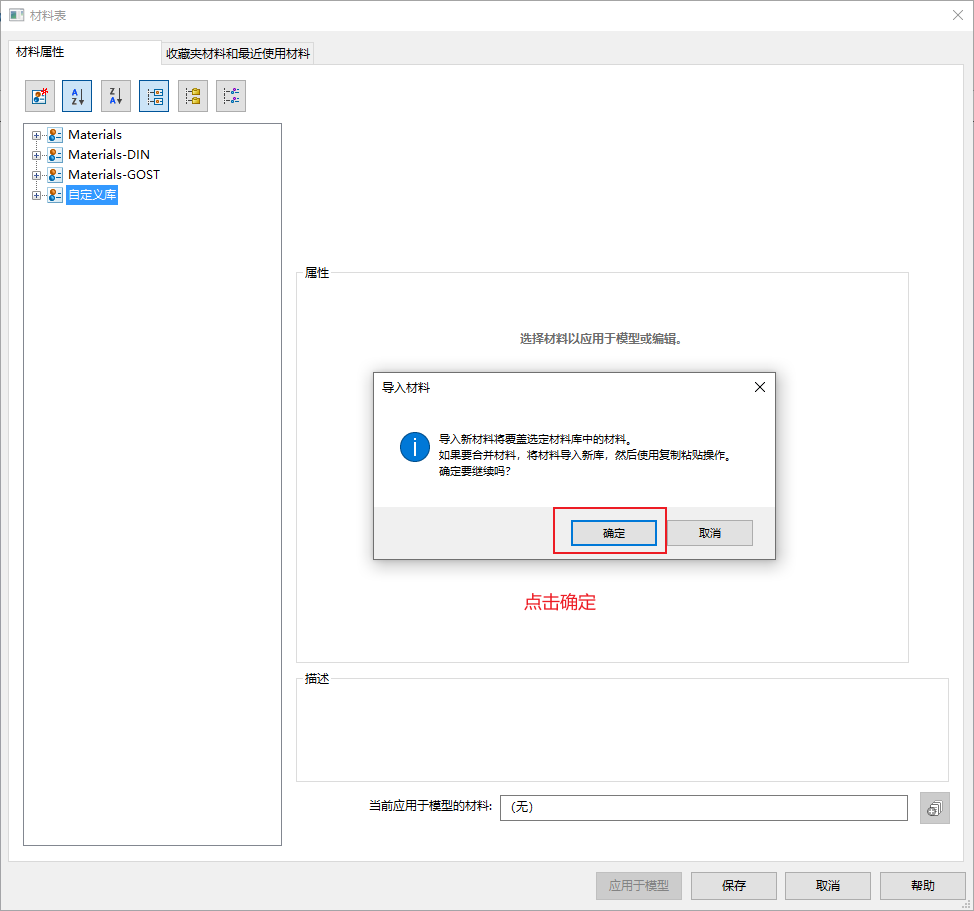Click the 当前应用于模型的材料 label

point(430,806)
